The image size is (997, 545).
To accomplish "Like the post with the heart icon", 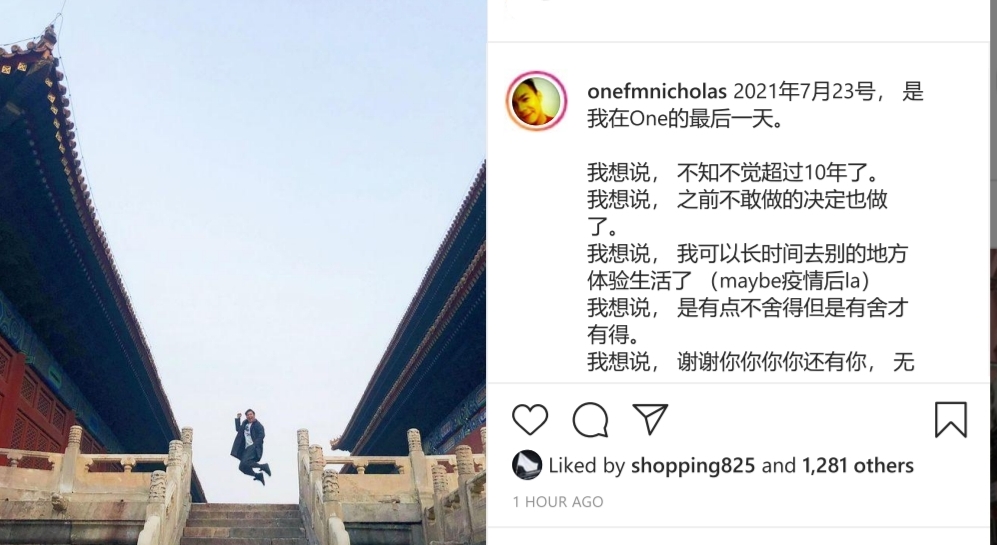I will (530, 420).
